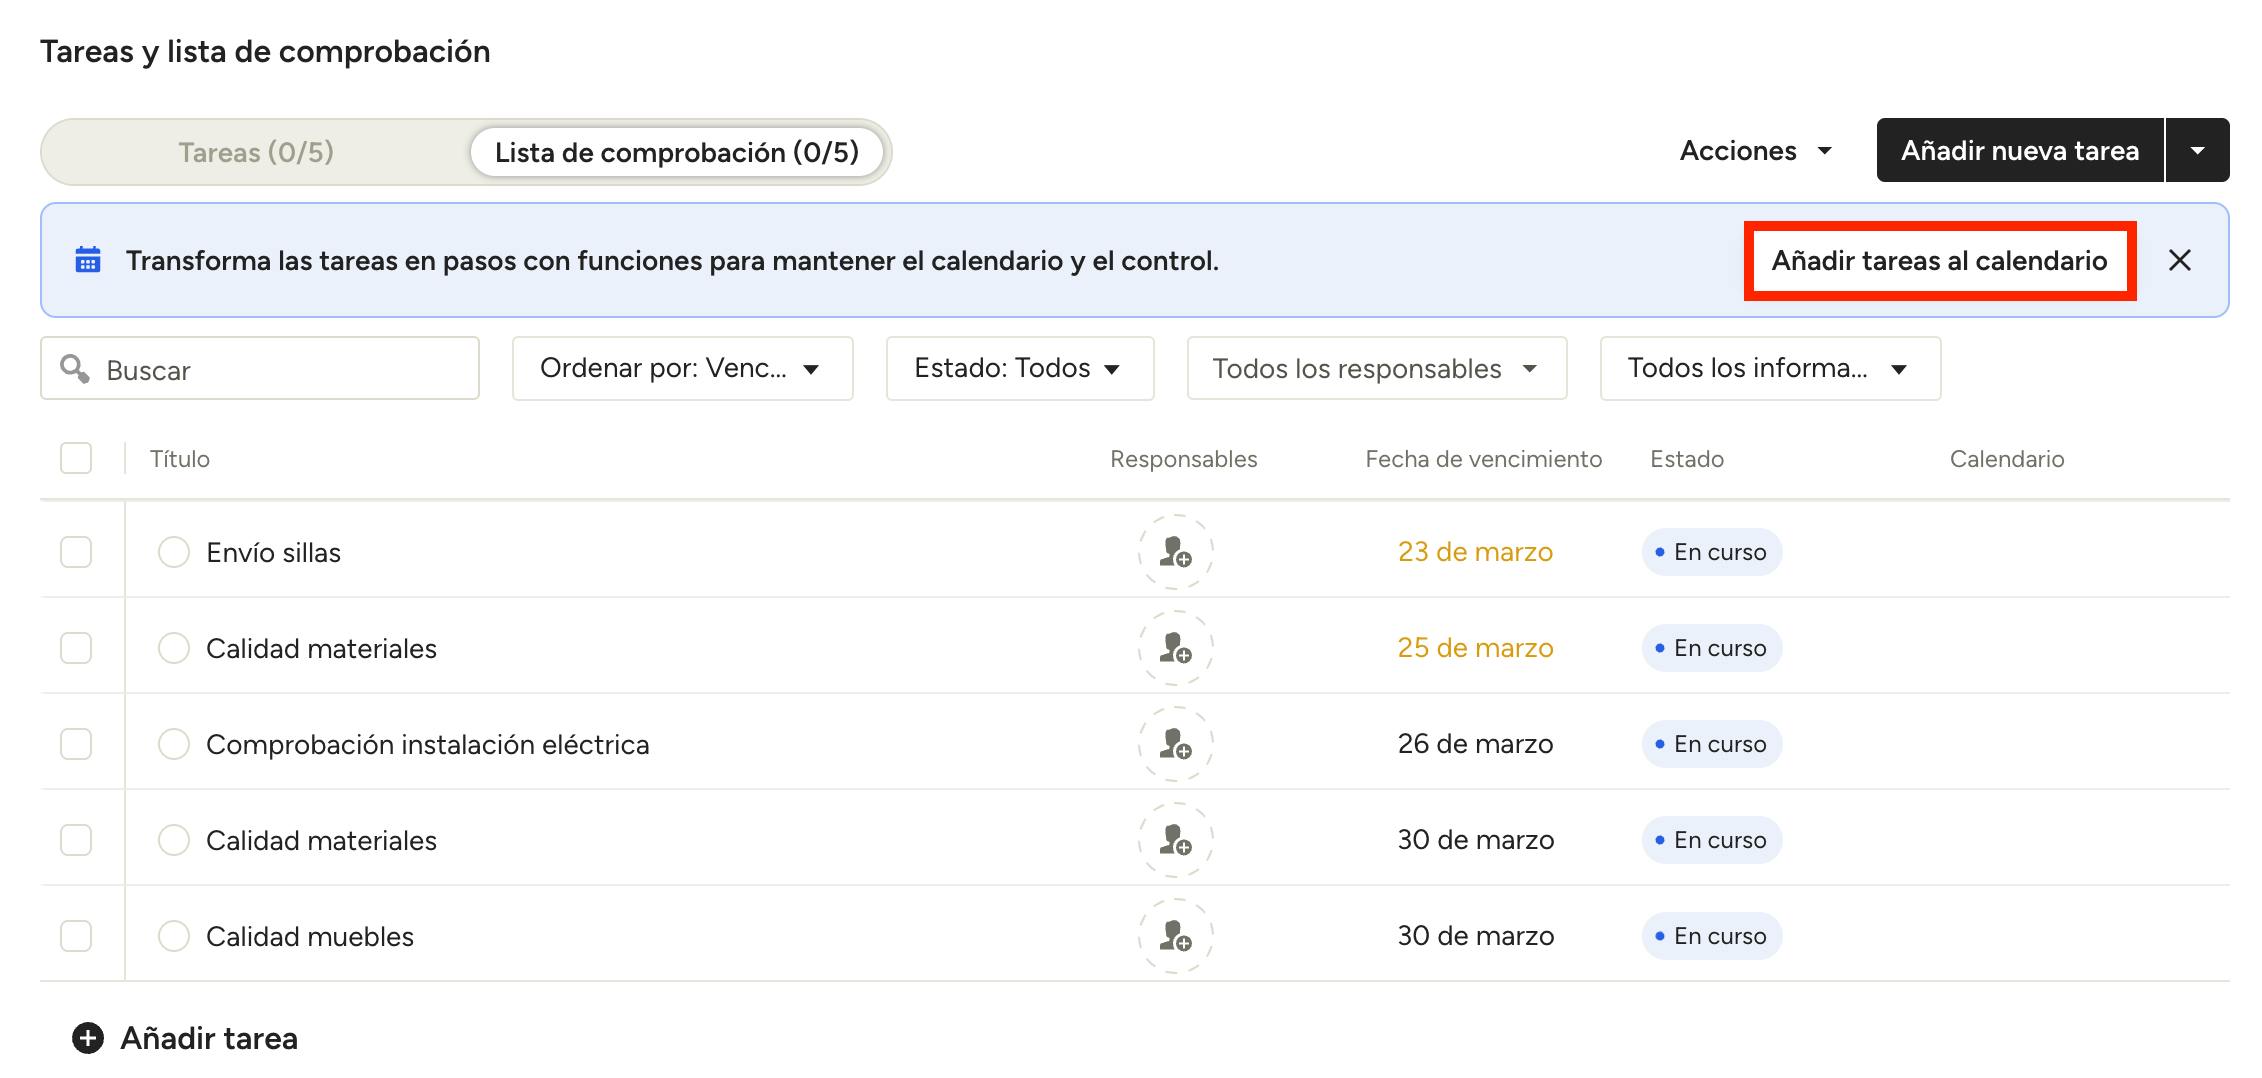
Task: Switch to the Tareas (0/5) tab
Action: (x=256, y=152)
